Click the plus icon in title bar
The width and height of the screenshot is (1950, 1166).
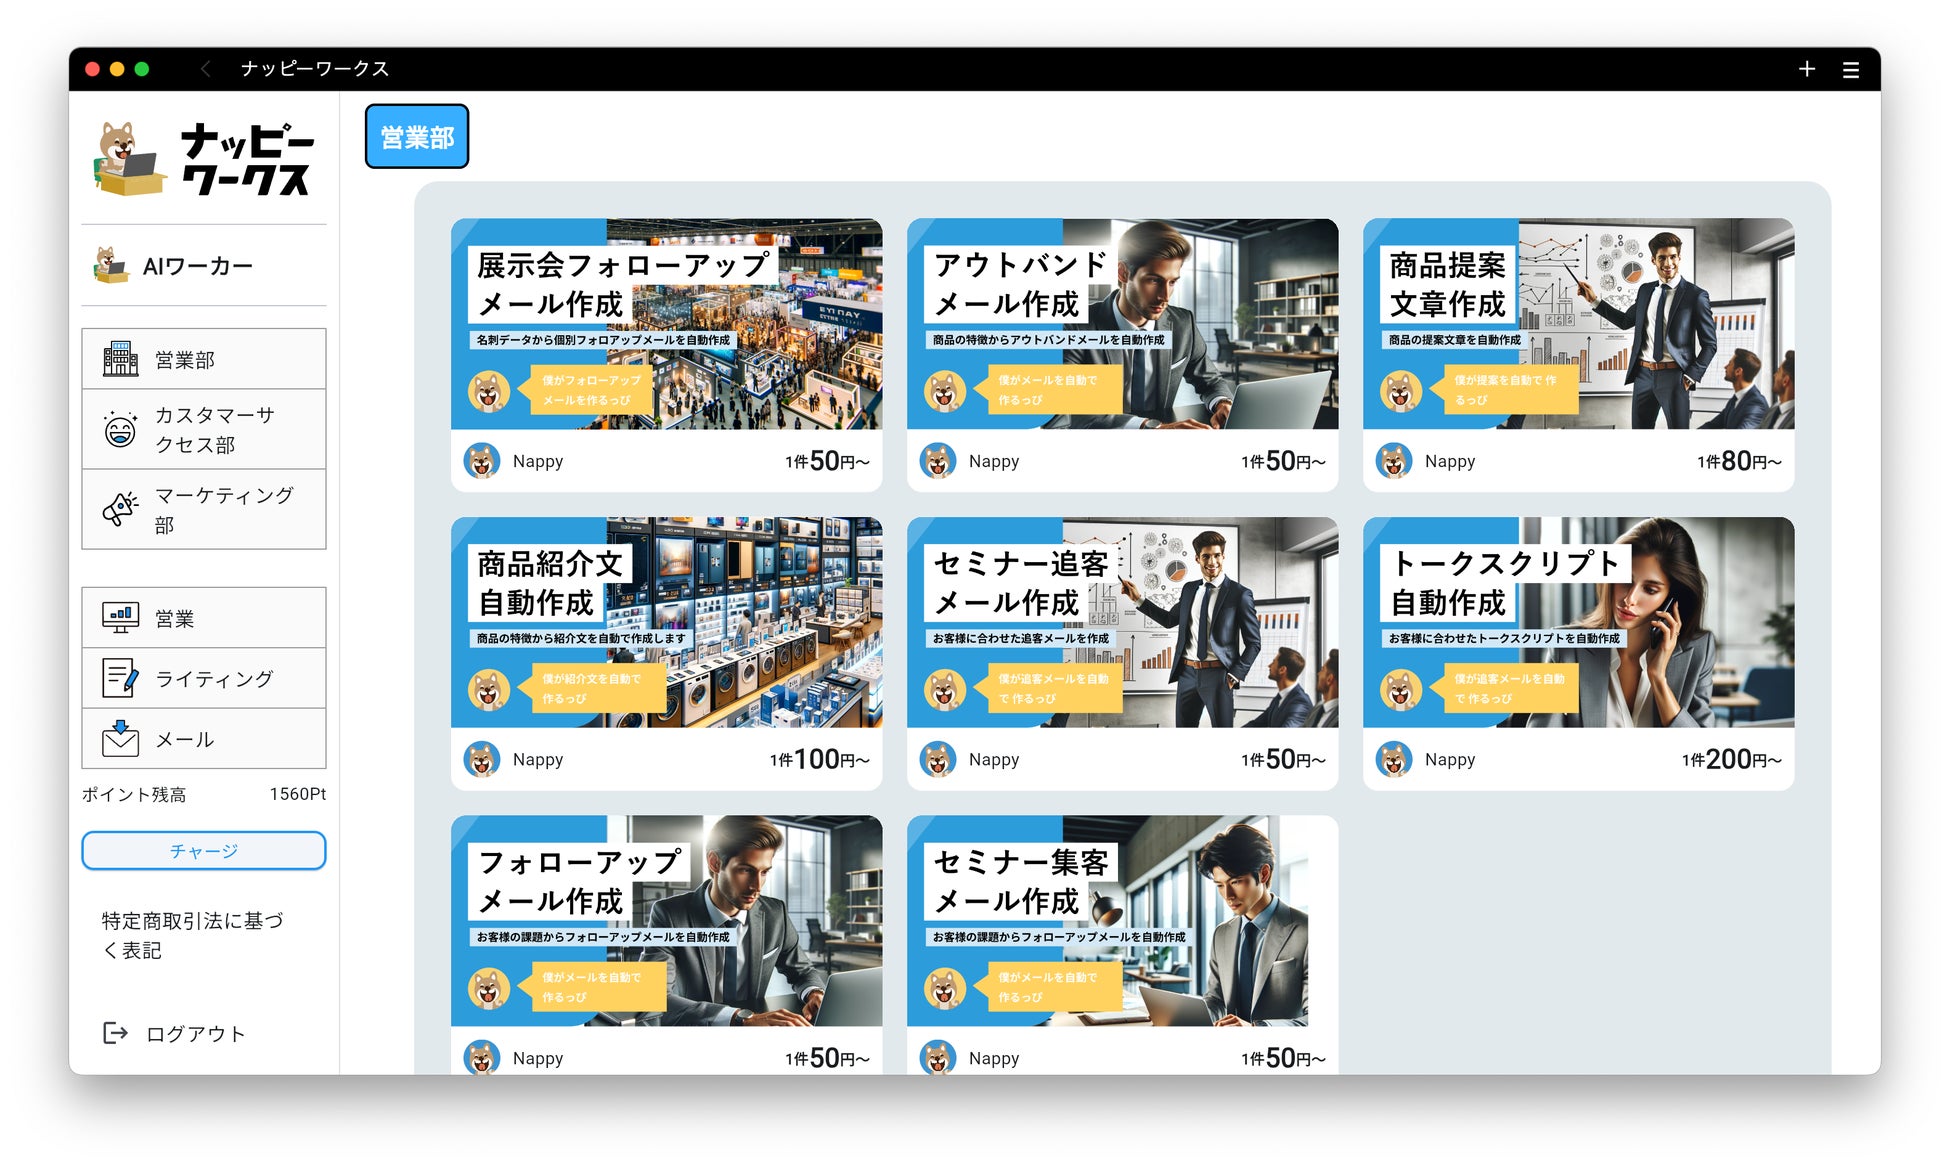pyautogui.click(x=1806, y=69)
